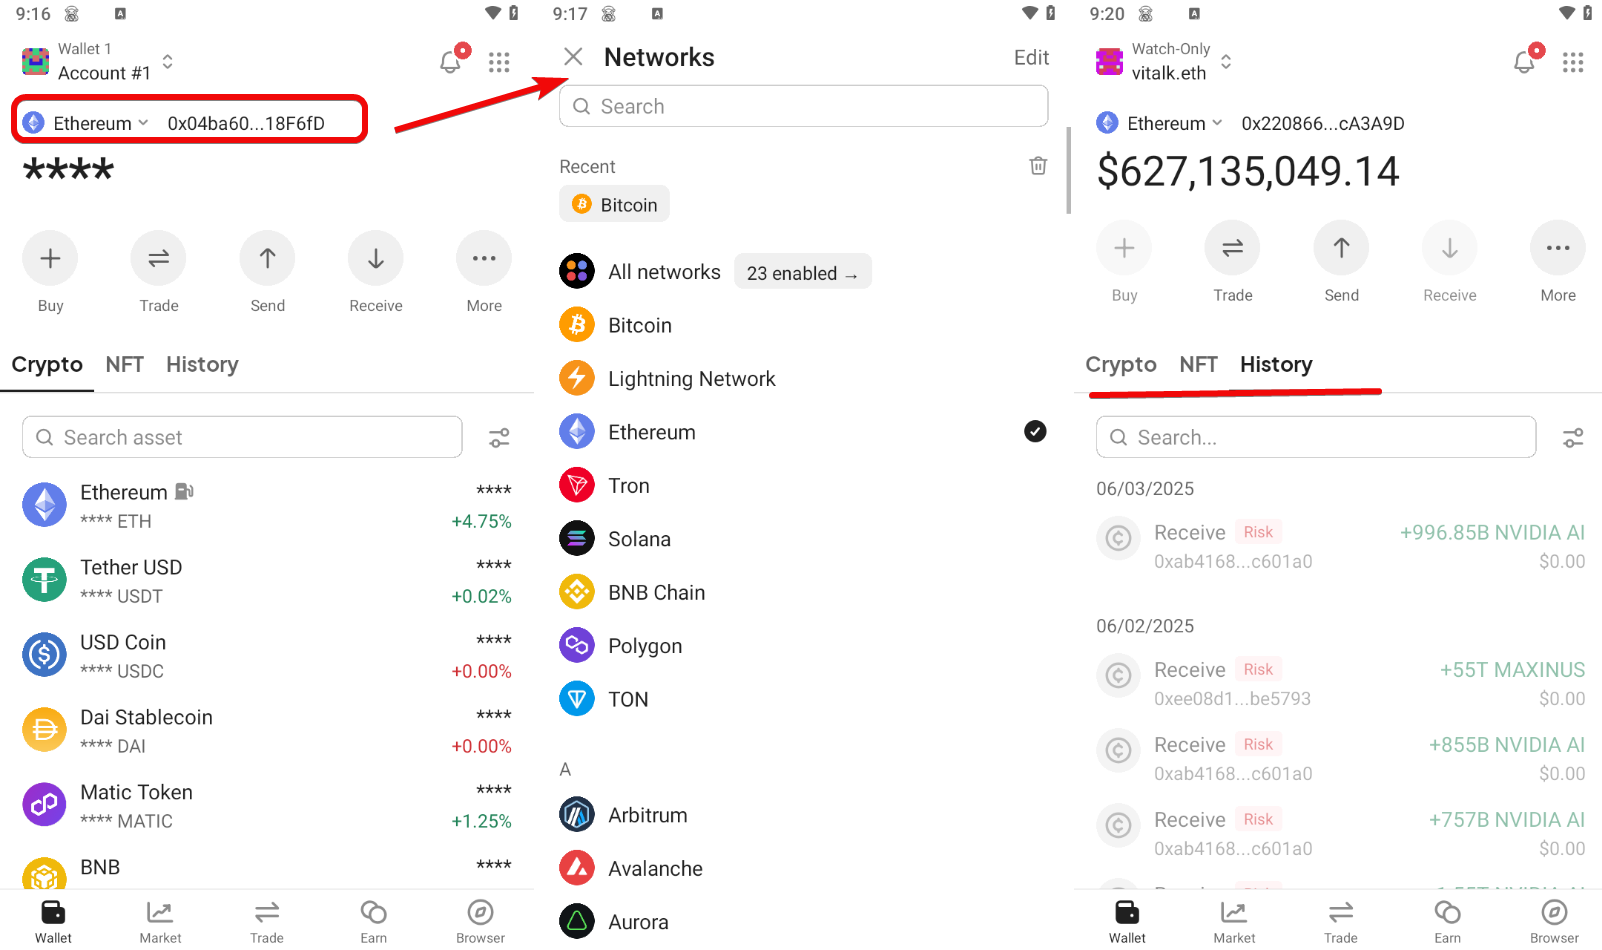The image size is (1602, 950).
Task: Expand Ethereum network dropdown in Account #1
Action: [x=86, y=123]
